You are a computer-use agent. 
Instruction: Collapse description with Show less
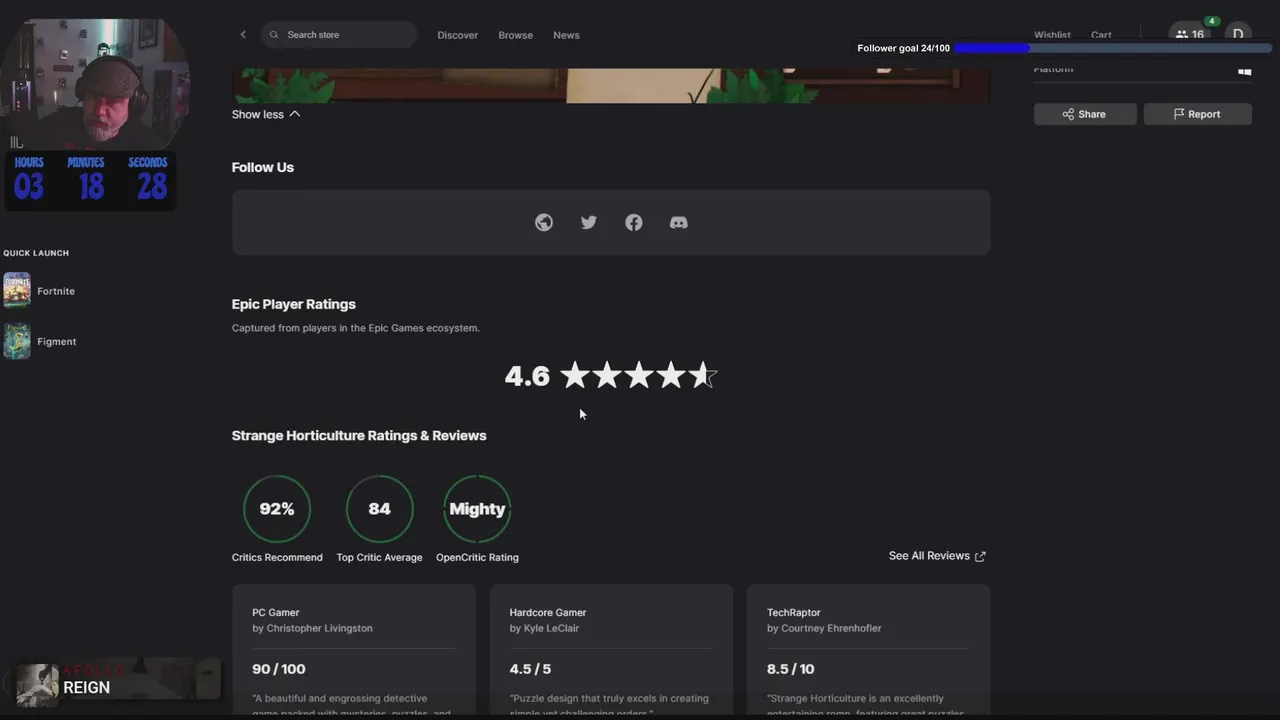266,114
